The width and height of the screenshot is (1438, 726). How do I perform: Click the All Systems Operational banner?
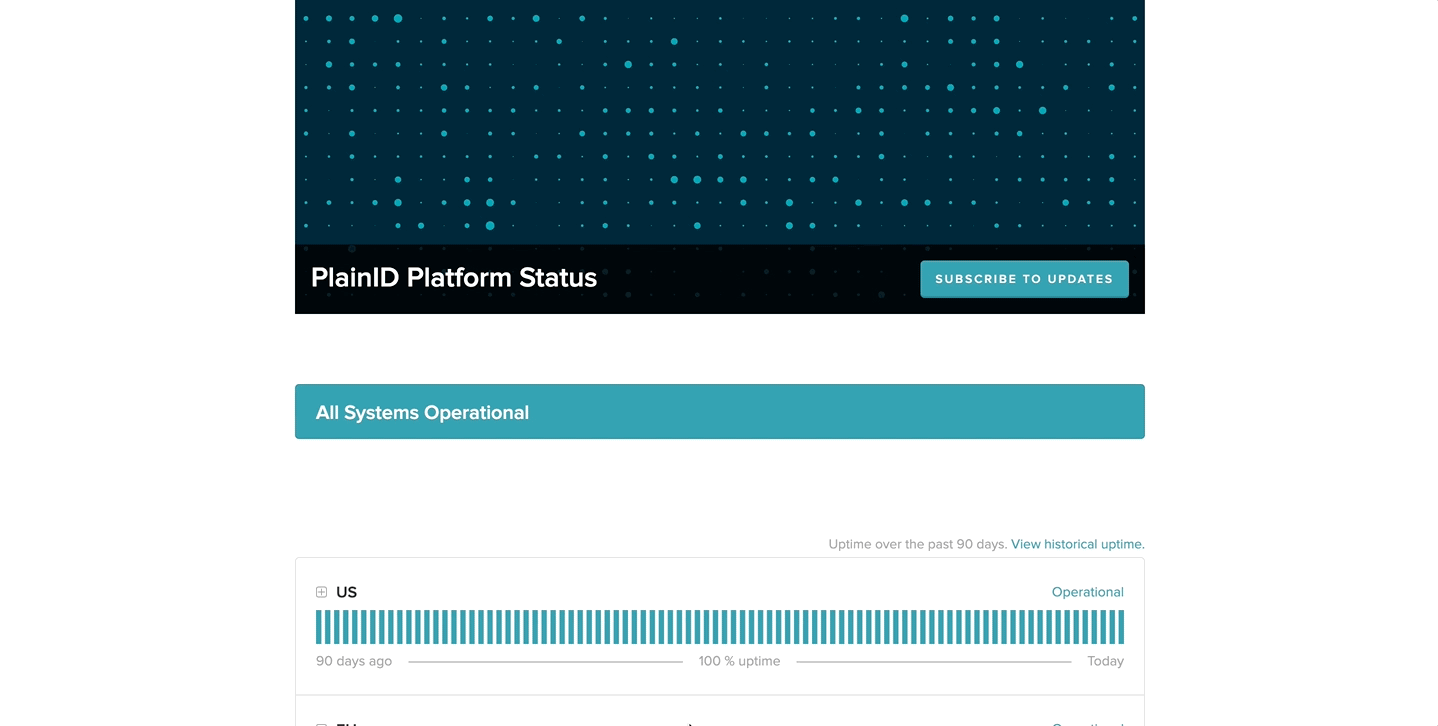pos(719,412)
